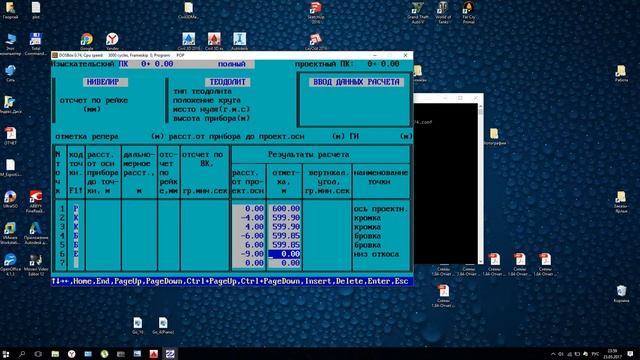Open the Сеть network icon
Image resolution: width=640 pixels, height=360 pixels.
[x=10, y=73]
